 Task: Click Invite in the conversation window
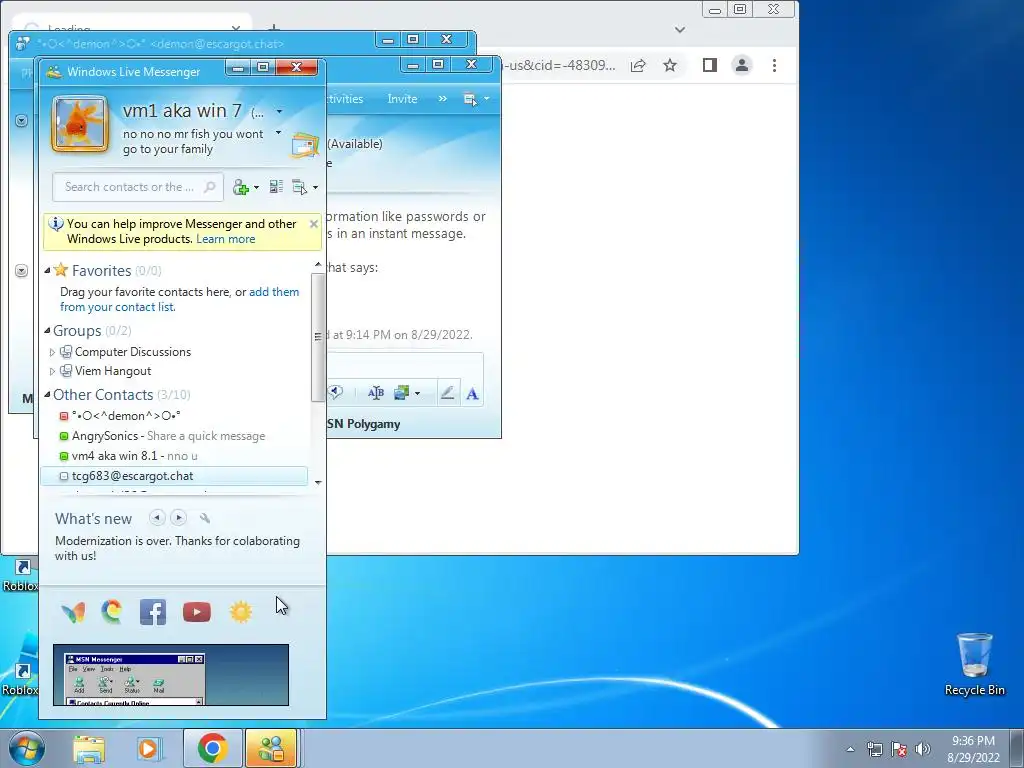(402, 99)
